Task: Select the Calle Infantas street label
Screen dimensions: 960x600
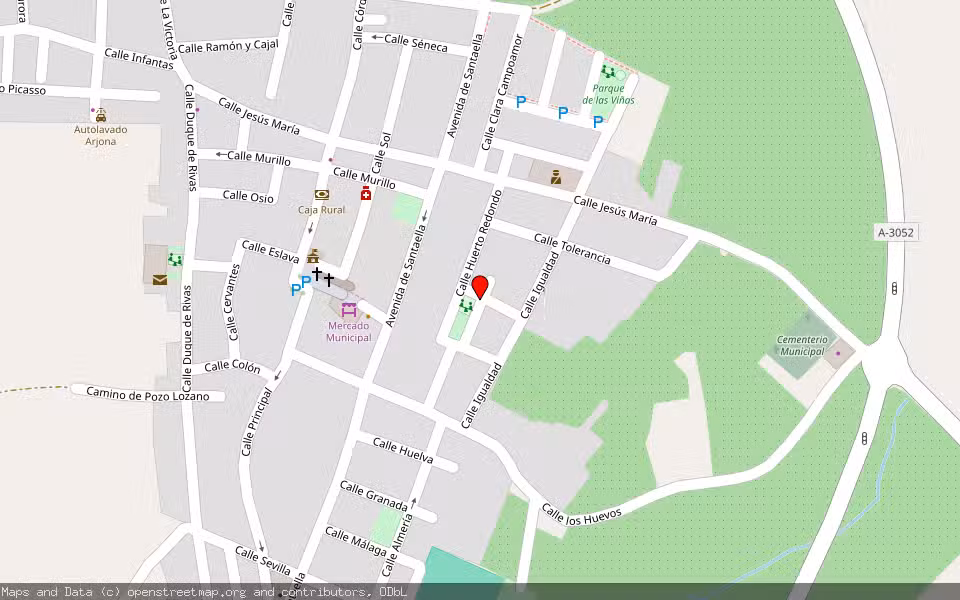Action: (139, 58)
